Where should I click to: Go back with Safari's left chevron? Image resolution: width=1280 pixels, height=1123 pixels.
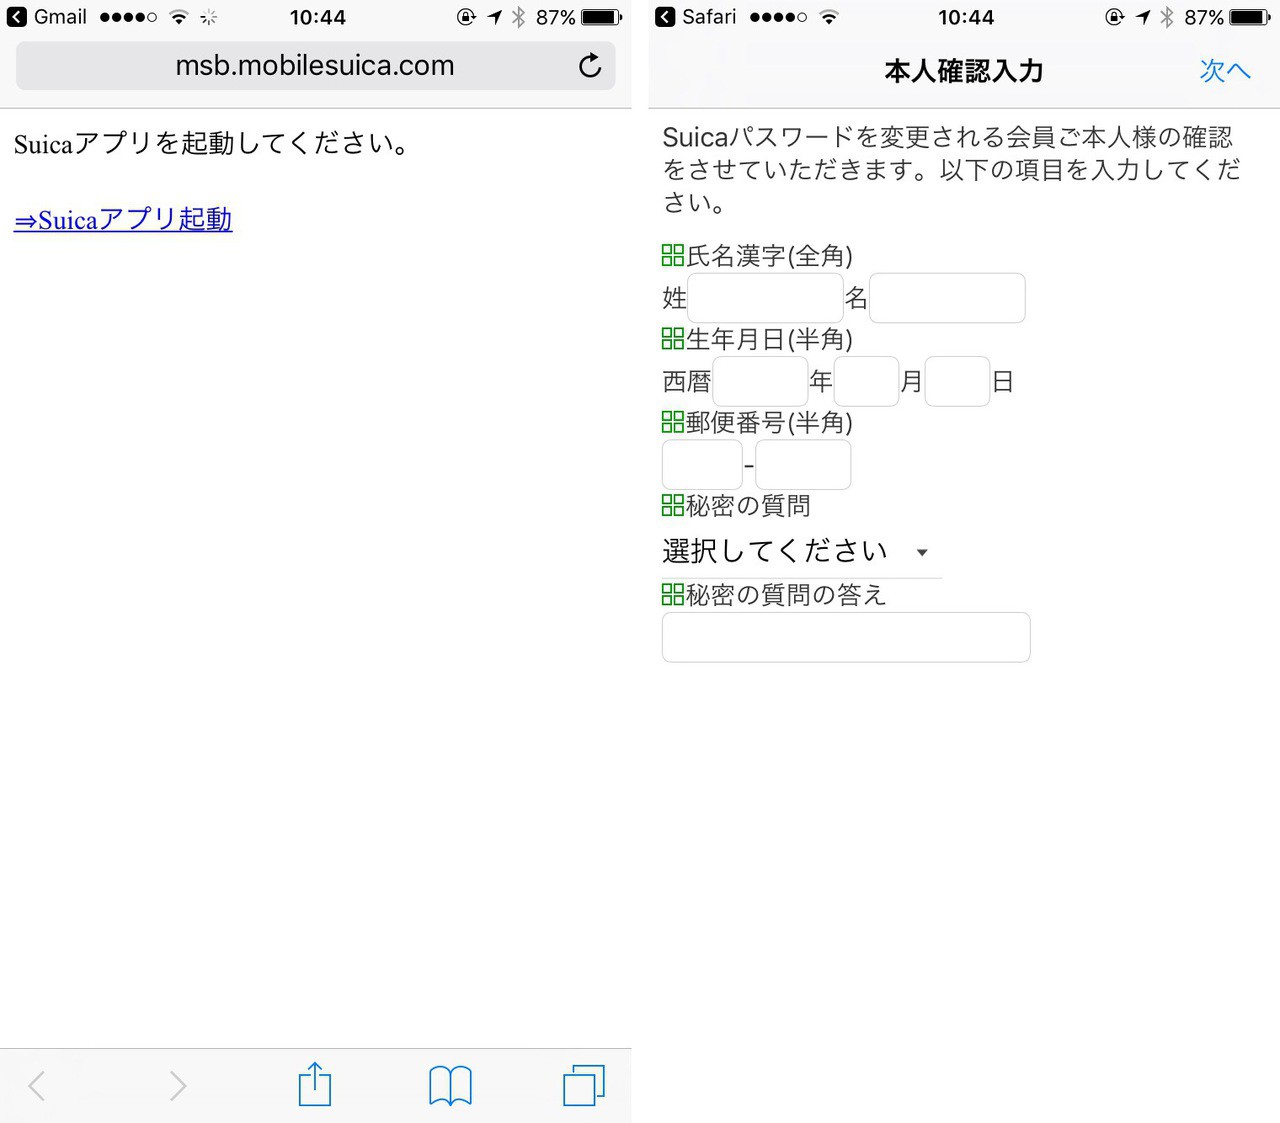pos(37,1085)
